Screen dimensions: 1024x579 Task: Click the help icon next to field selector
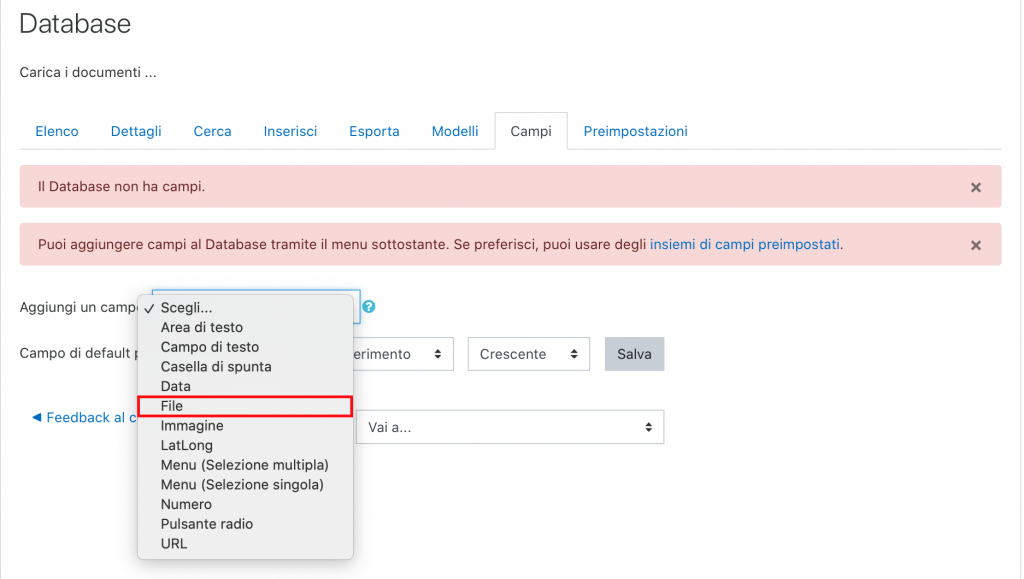369,307
